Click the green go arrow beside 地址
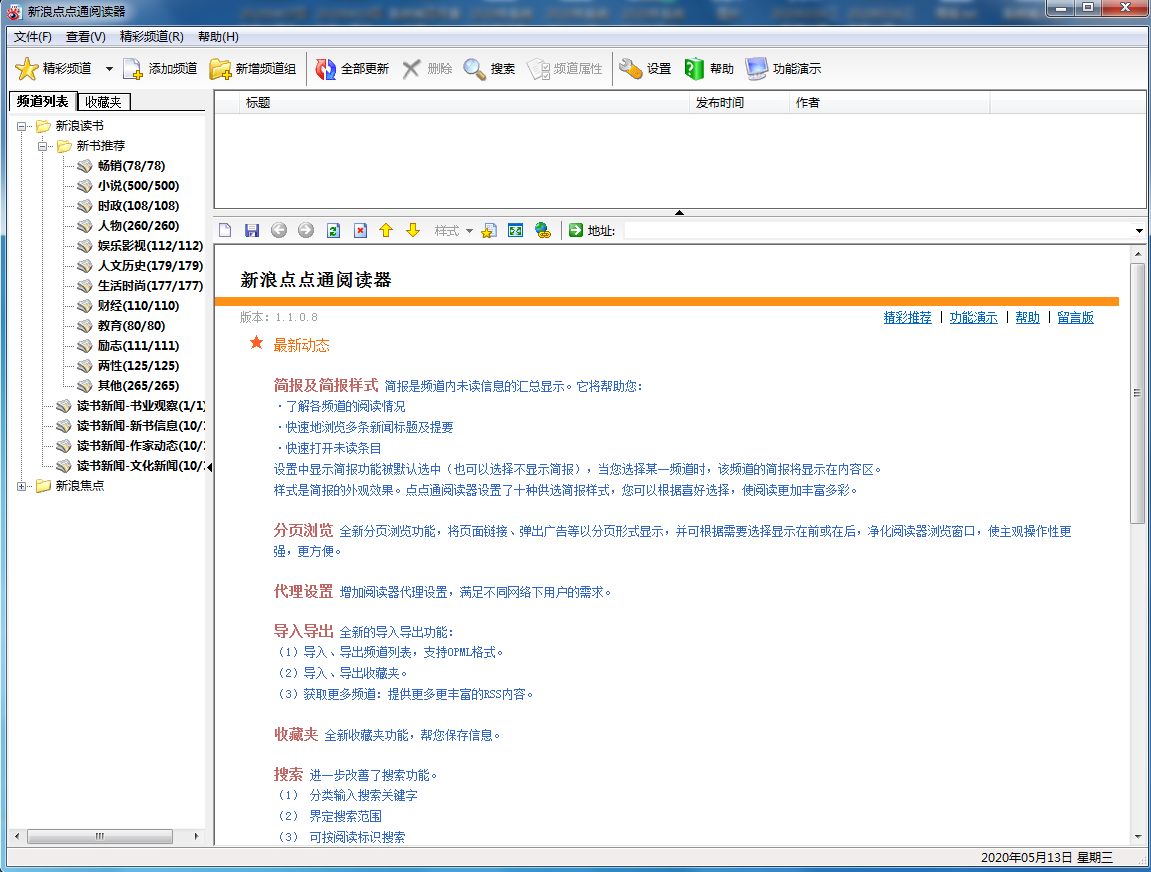This screenshot has height=872, width=1151. pyautogui.click(x=576, y=230)
